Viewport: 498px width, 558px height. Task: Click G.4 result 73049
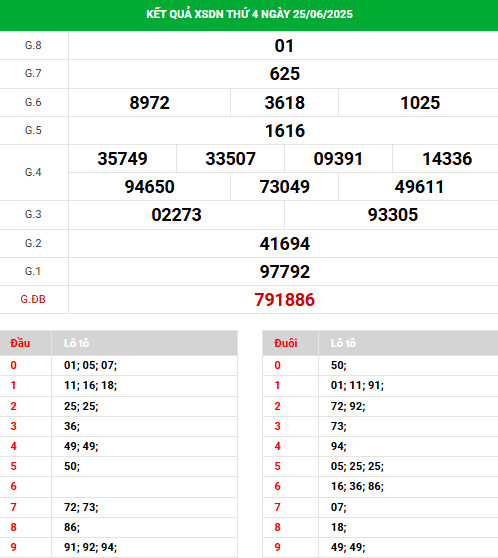[284, 187]
